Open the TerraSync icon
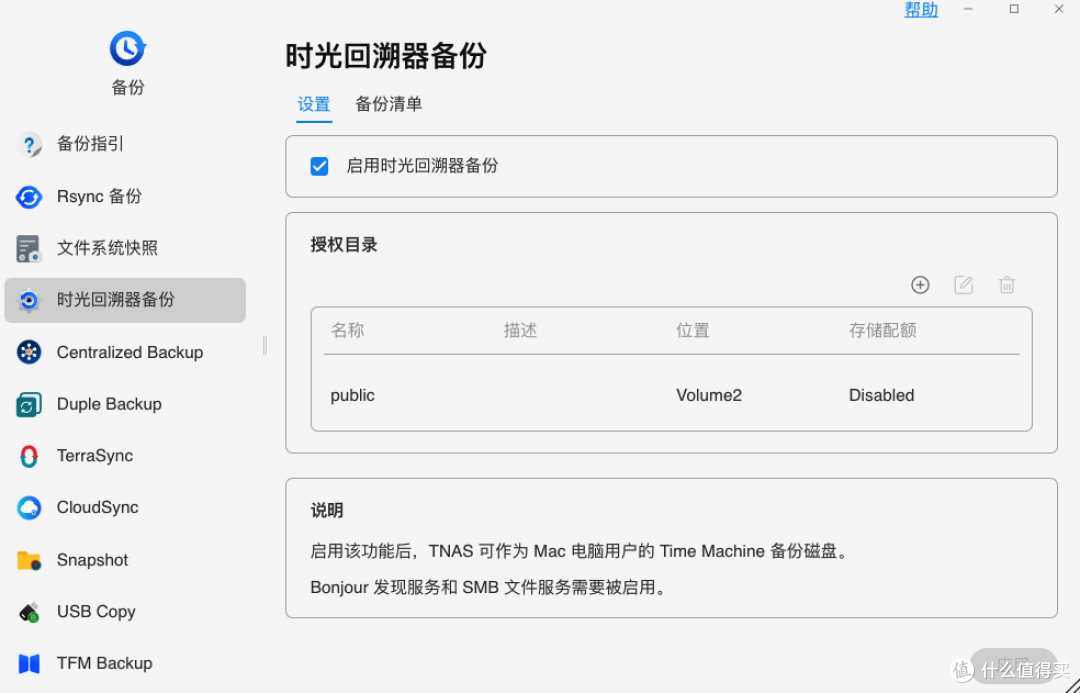Screen dimensions: 1080x693 29,456
